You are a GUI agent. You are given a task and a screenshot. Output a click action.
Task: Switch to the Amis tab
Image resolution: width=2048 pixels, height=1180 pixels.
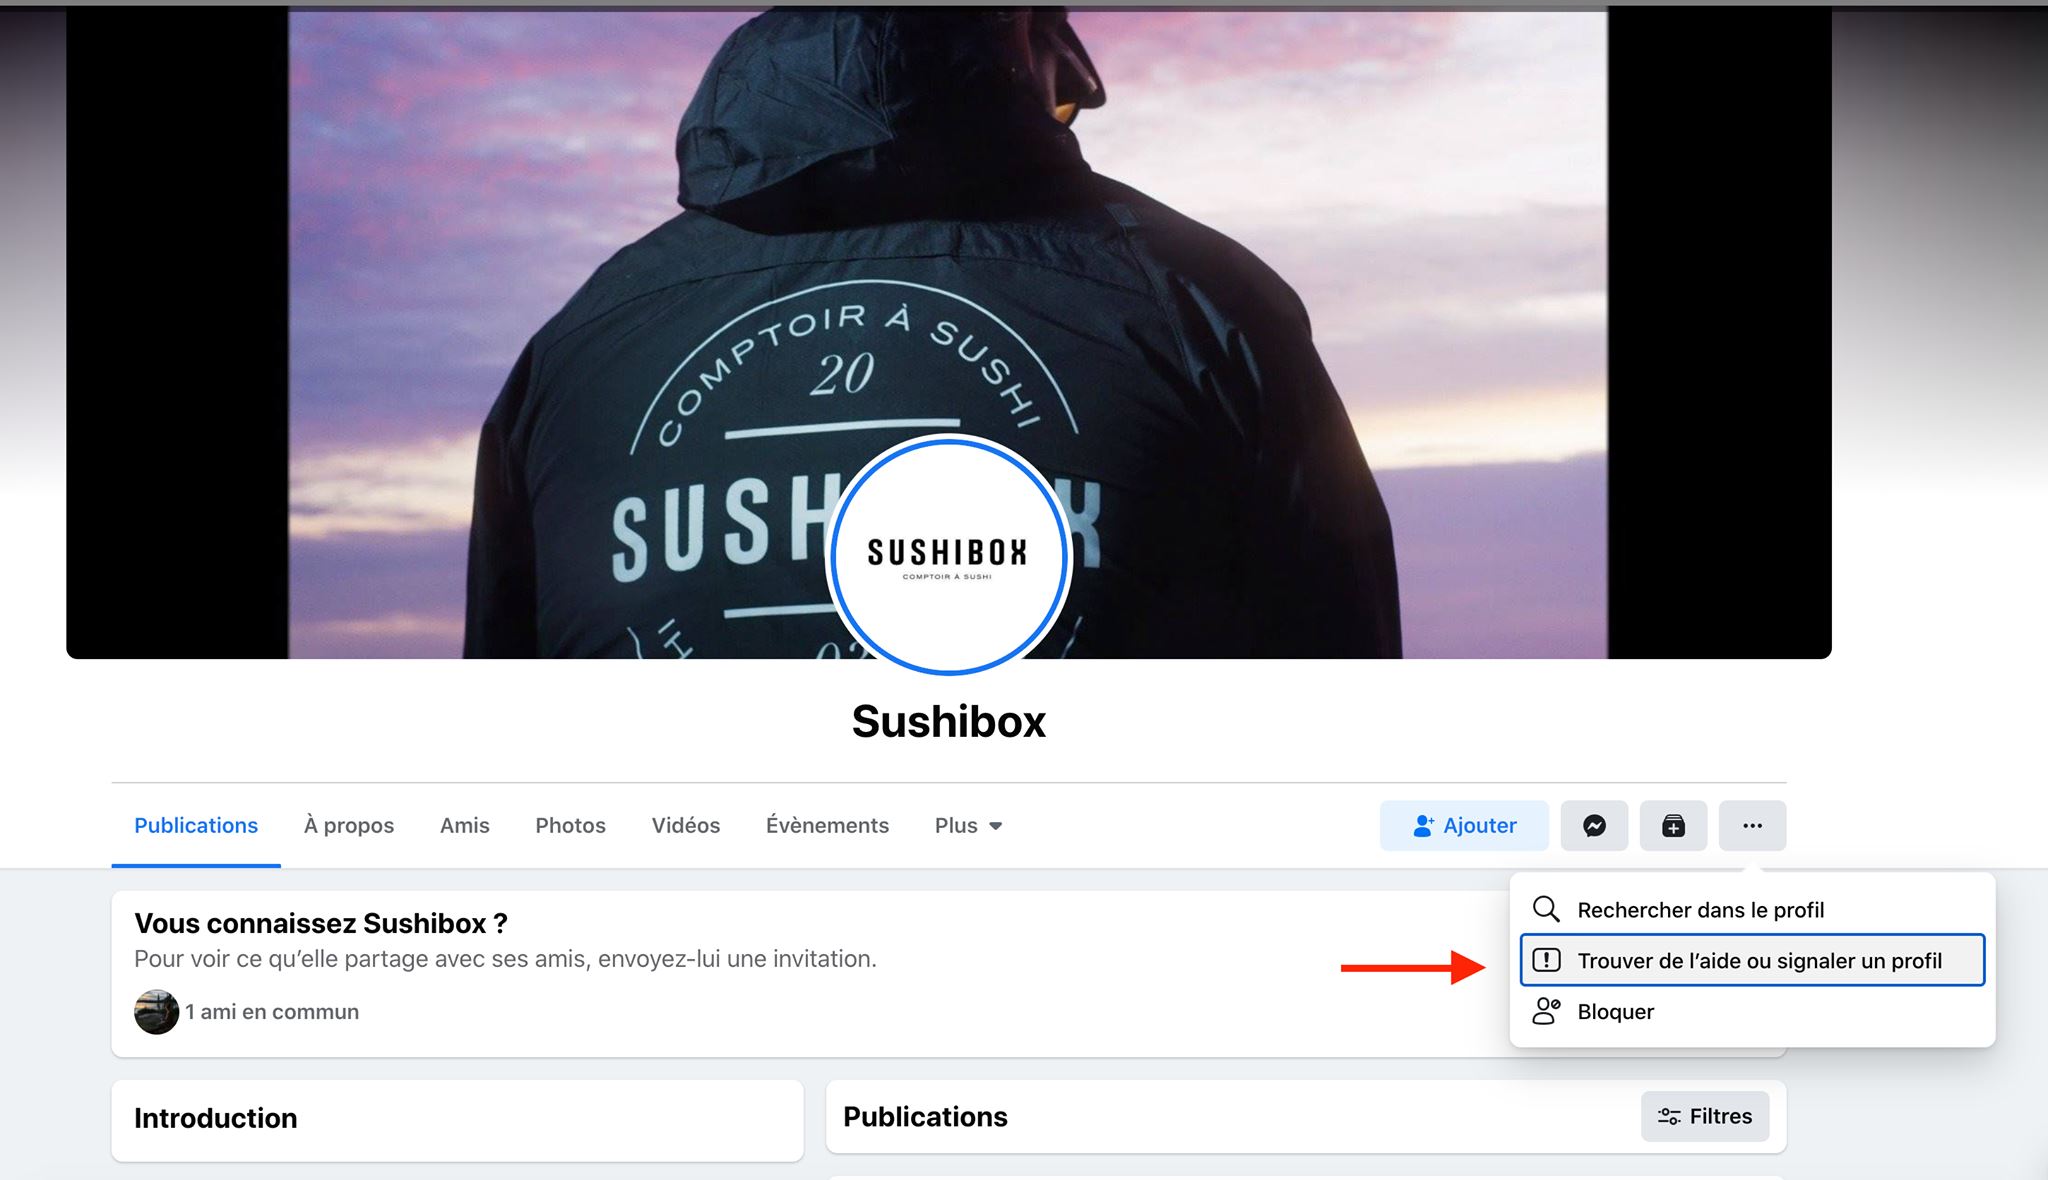pyautogui.click(x=465, y=825)
